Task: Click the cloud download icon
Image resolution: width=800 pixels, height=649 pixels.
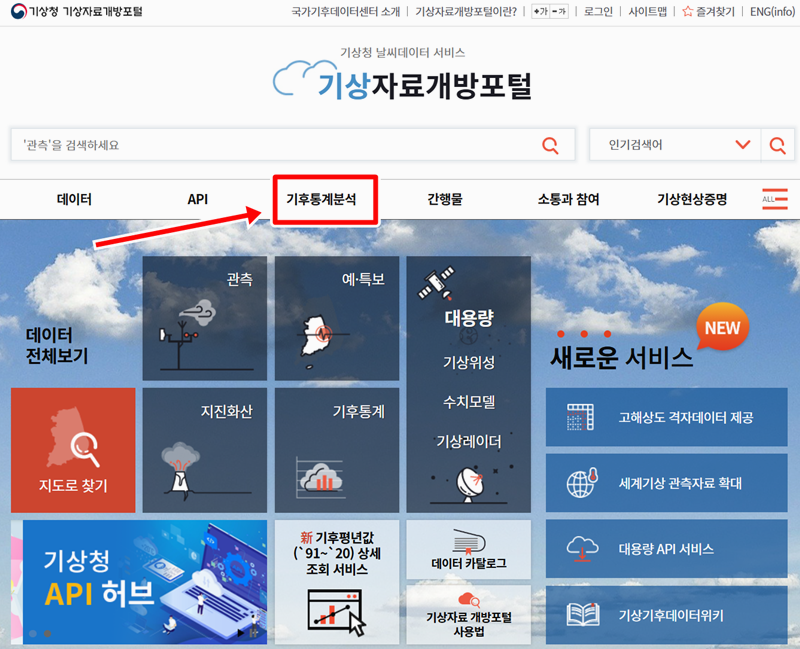Action: click(x=582, y=548)
